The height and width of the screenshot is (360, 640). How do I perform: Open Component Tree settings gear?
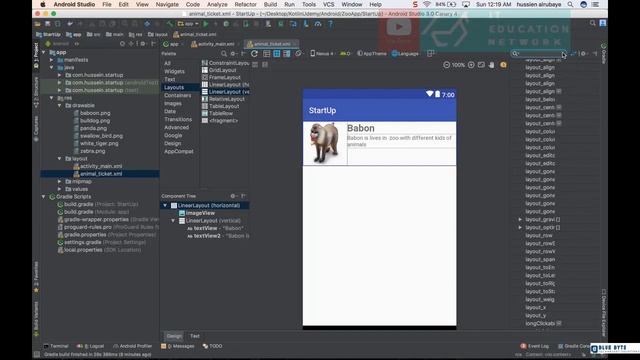(233, 196)
